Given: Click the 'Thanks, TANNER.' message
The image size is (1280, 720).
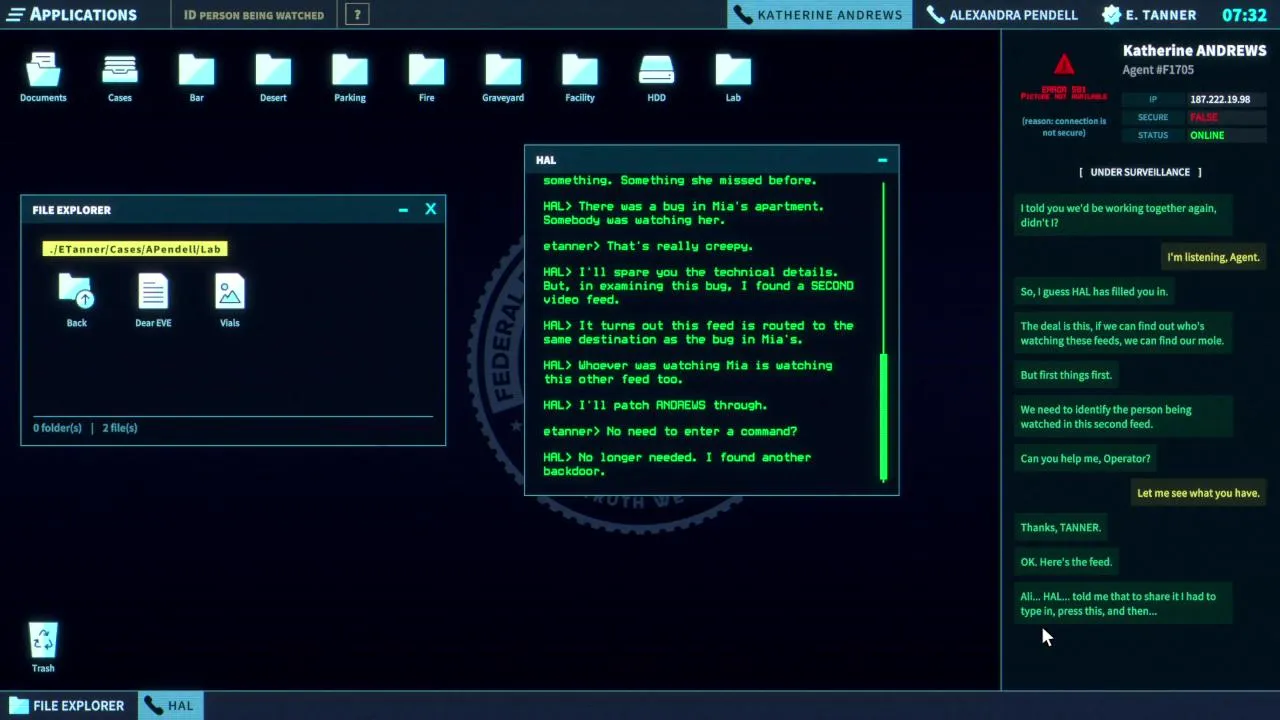Looking at the screenshot, I should [1060, 528].
